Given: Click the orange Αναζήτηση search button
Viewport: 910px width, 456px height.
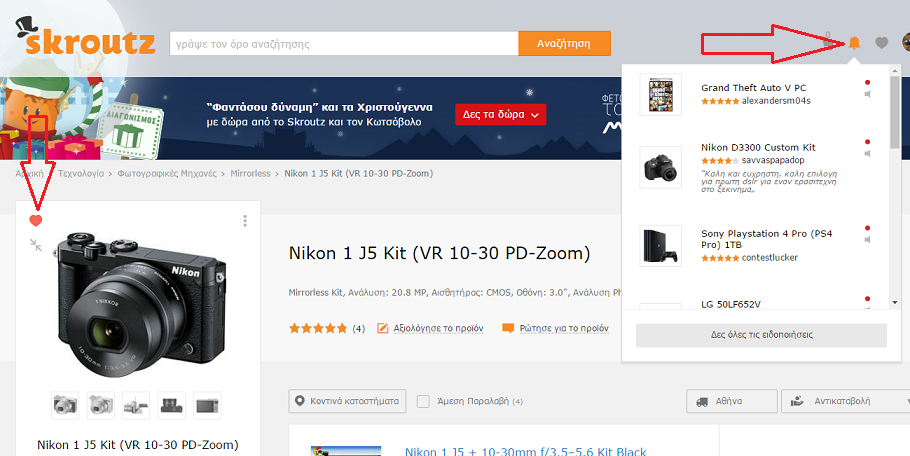Looking at the screenshot, I should tap(564, 44).
